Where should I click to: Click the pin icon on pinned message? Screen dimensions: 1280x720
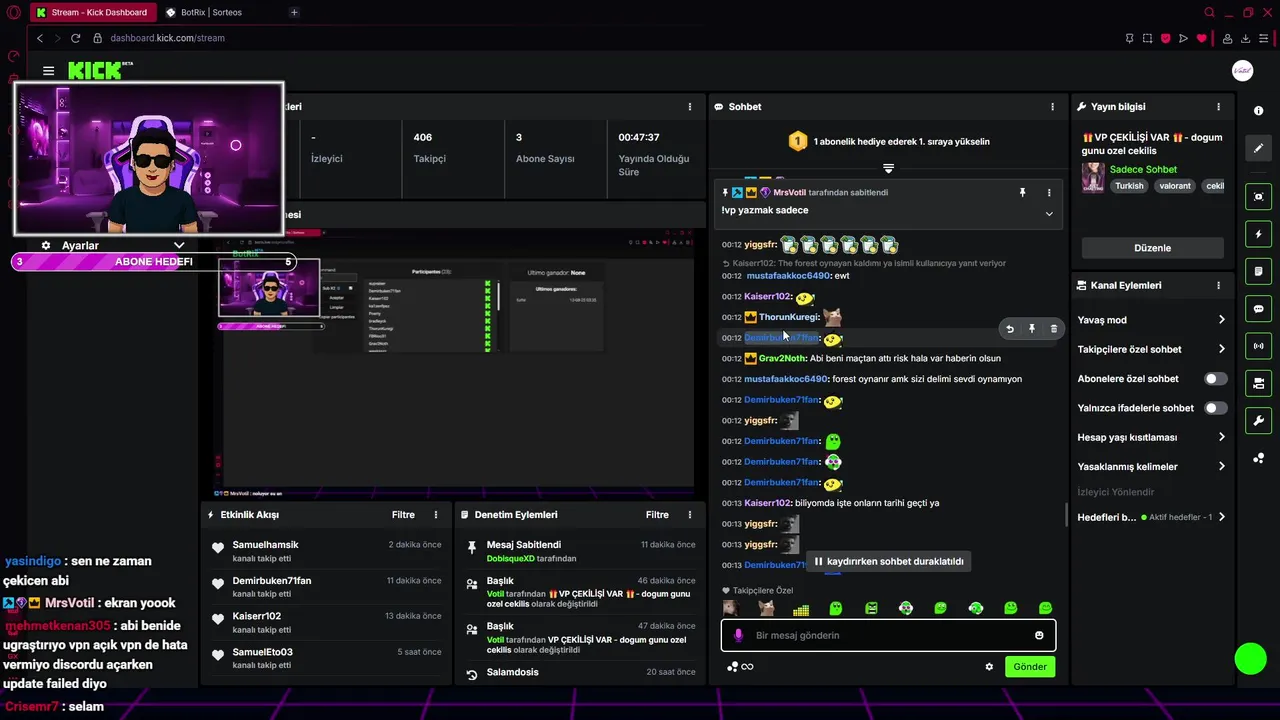(x=1022, y=192)
